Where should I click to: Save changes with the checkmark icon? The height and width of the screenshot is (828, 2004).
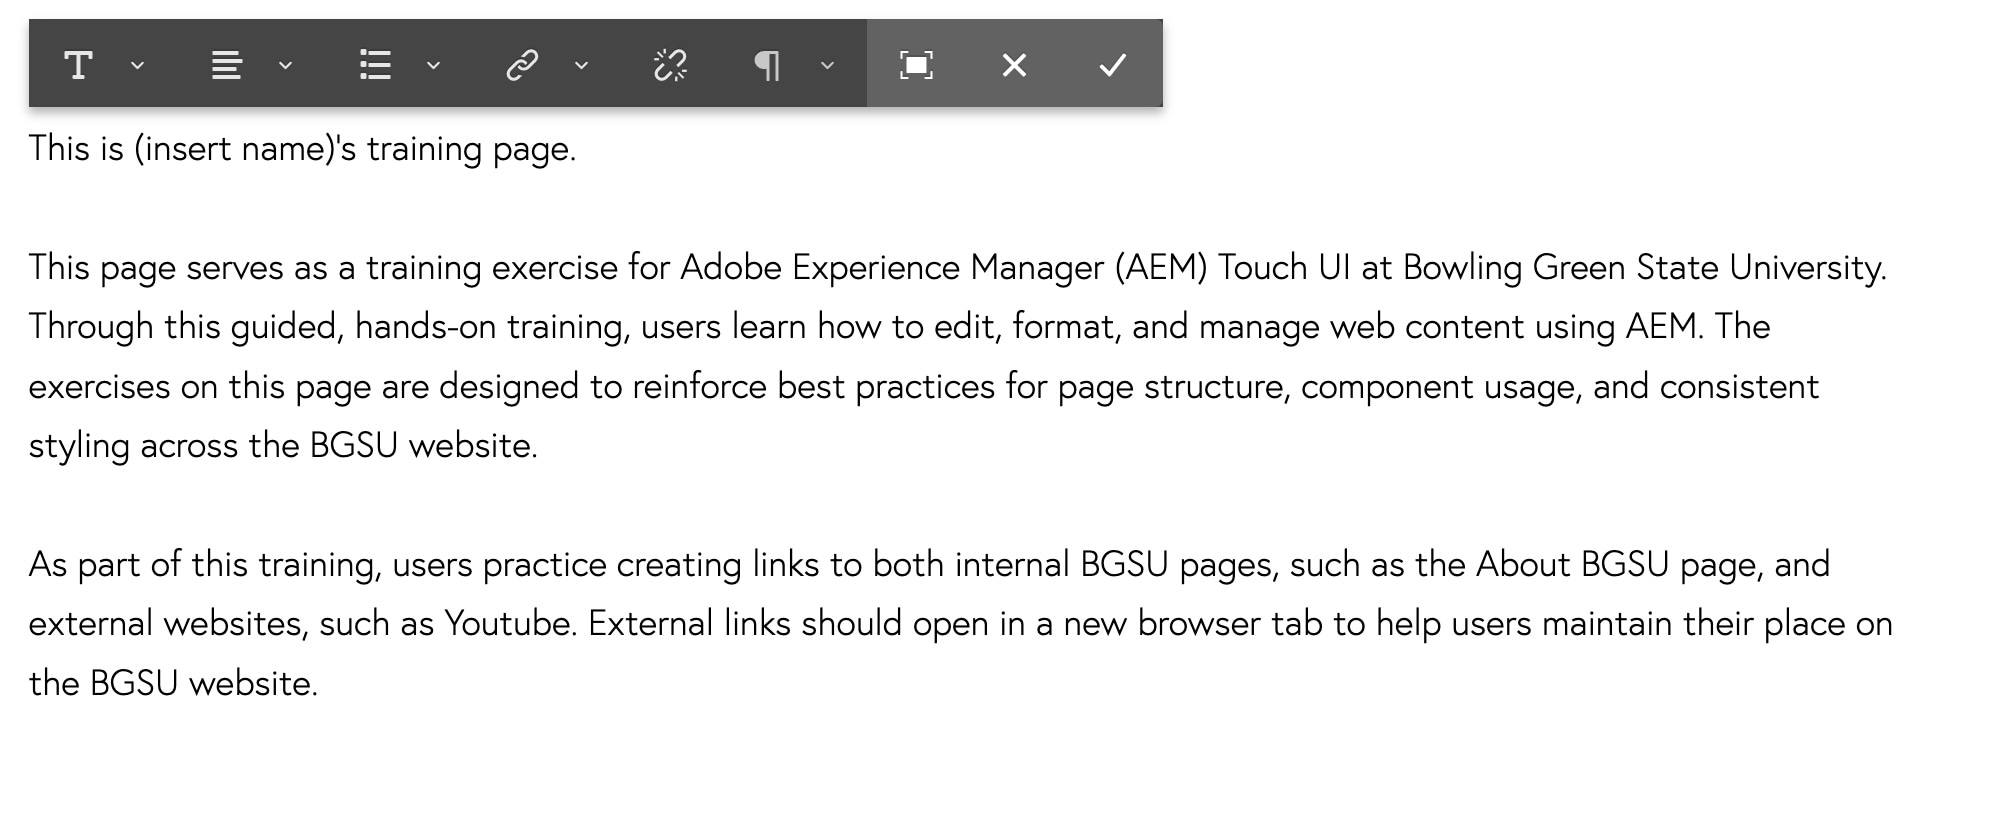pos(1112,66)
